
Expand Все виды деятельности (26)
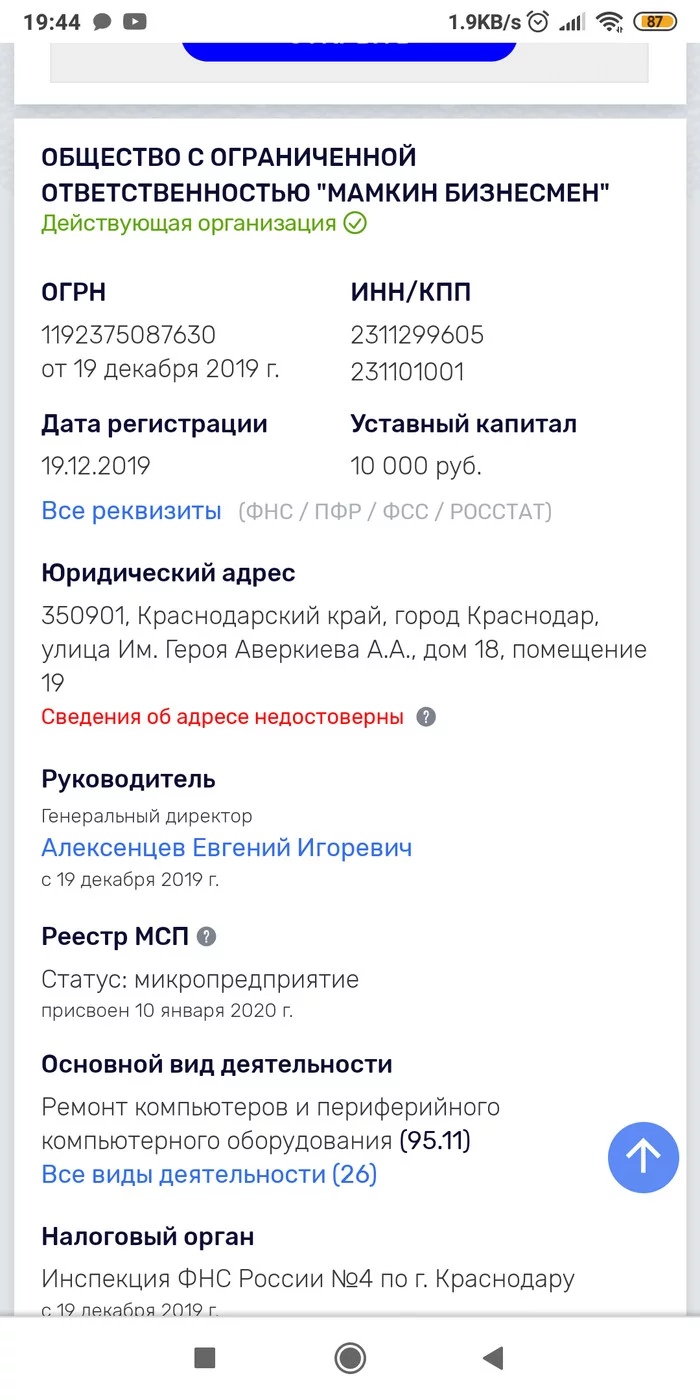coord(209,1174)
